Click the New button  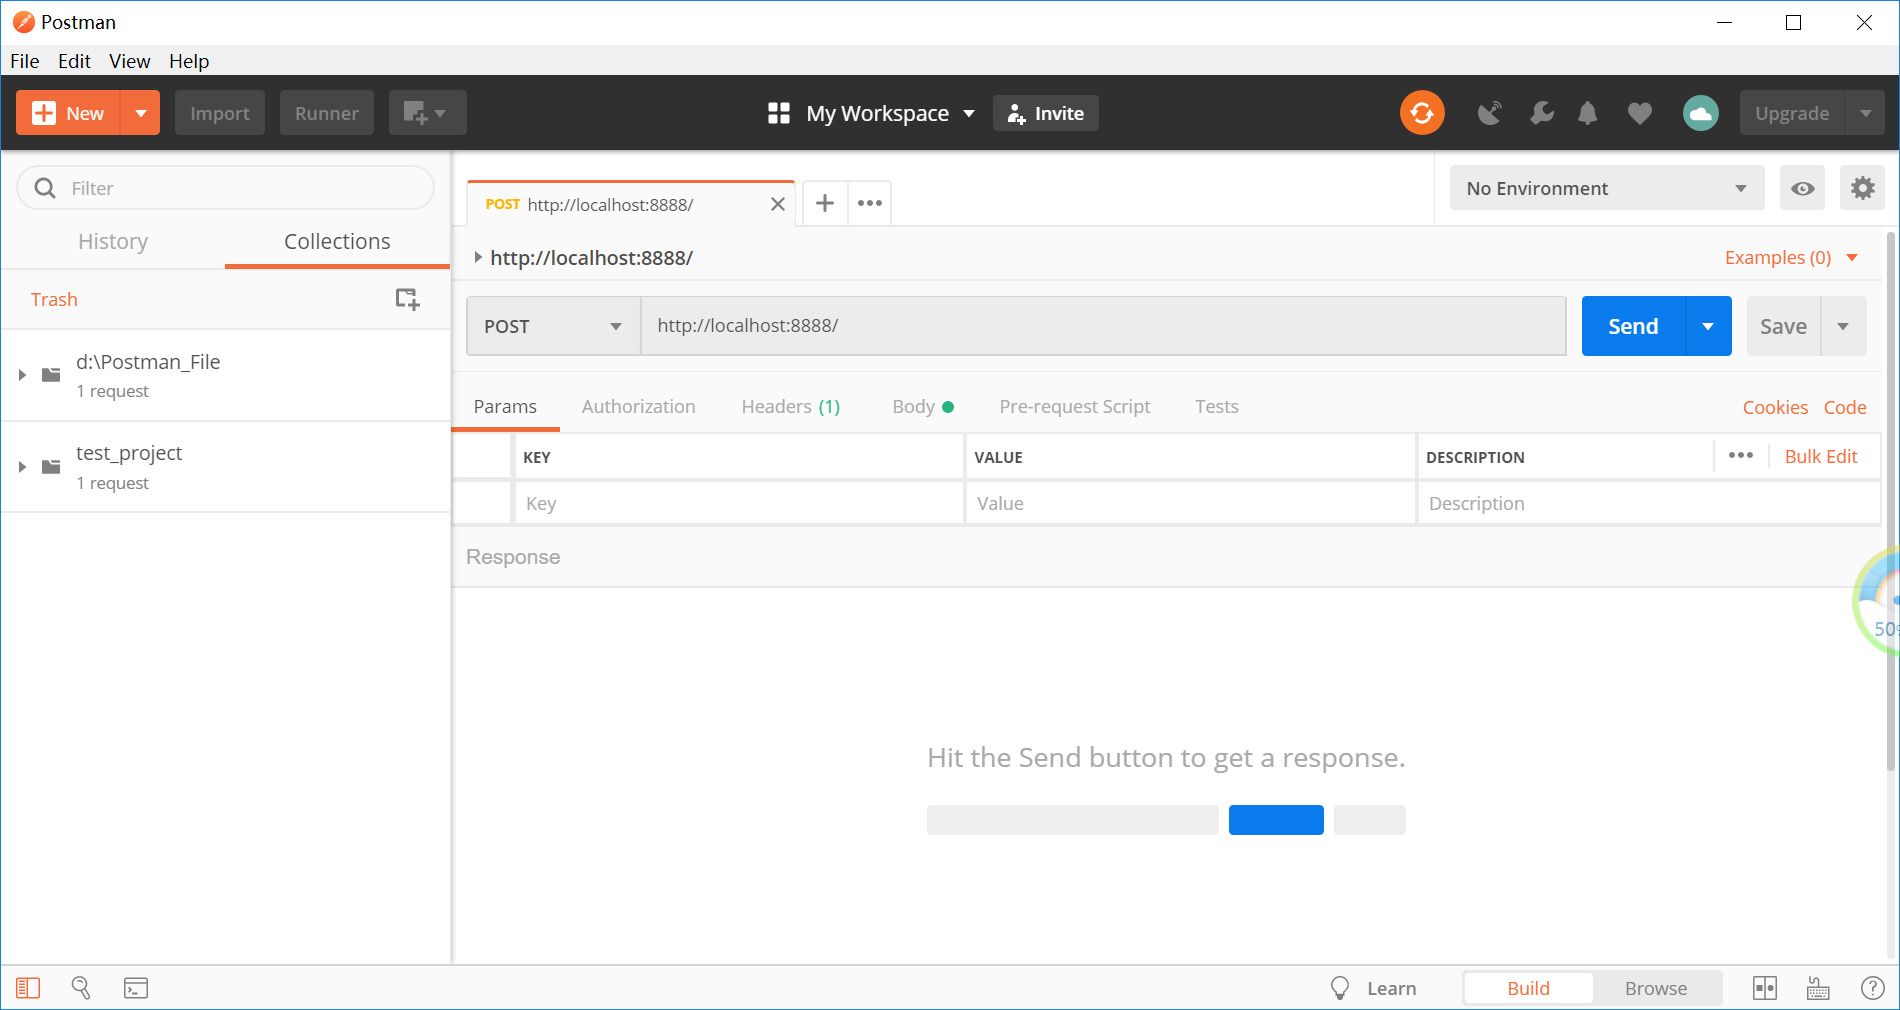tap(68, 113)
